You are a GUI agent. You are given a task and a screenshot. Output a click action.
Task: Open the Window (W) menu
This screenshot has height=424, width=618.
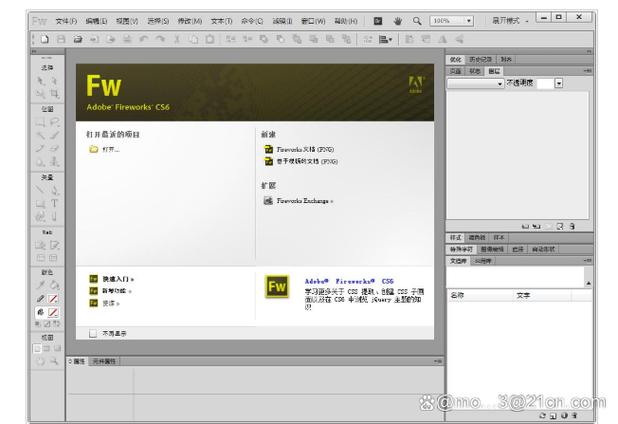313,21
